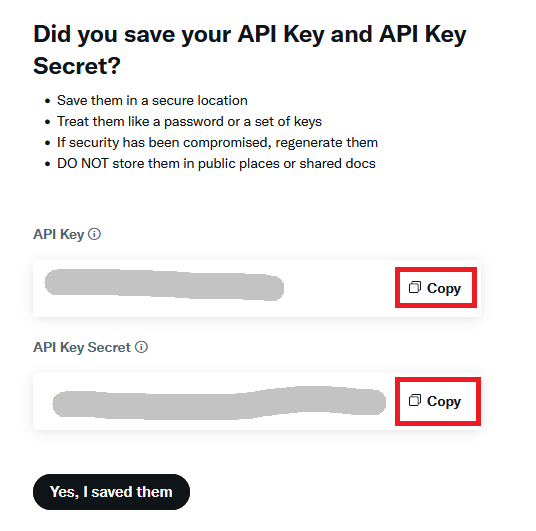Click the clipboard icon in the API Key Secret row

tap(415, 400)
